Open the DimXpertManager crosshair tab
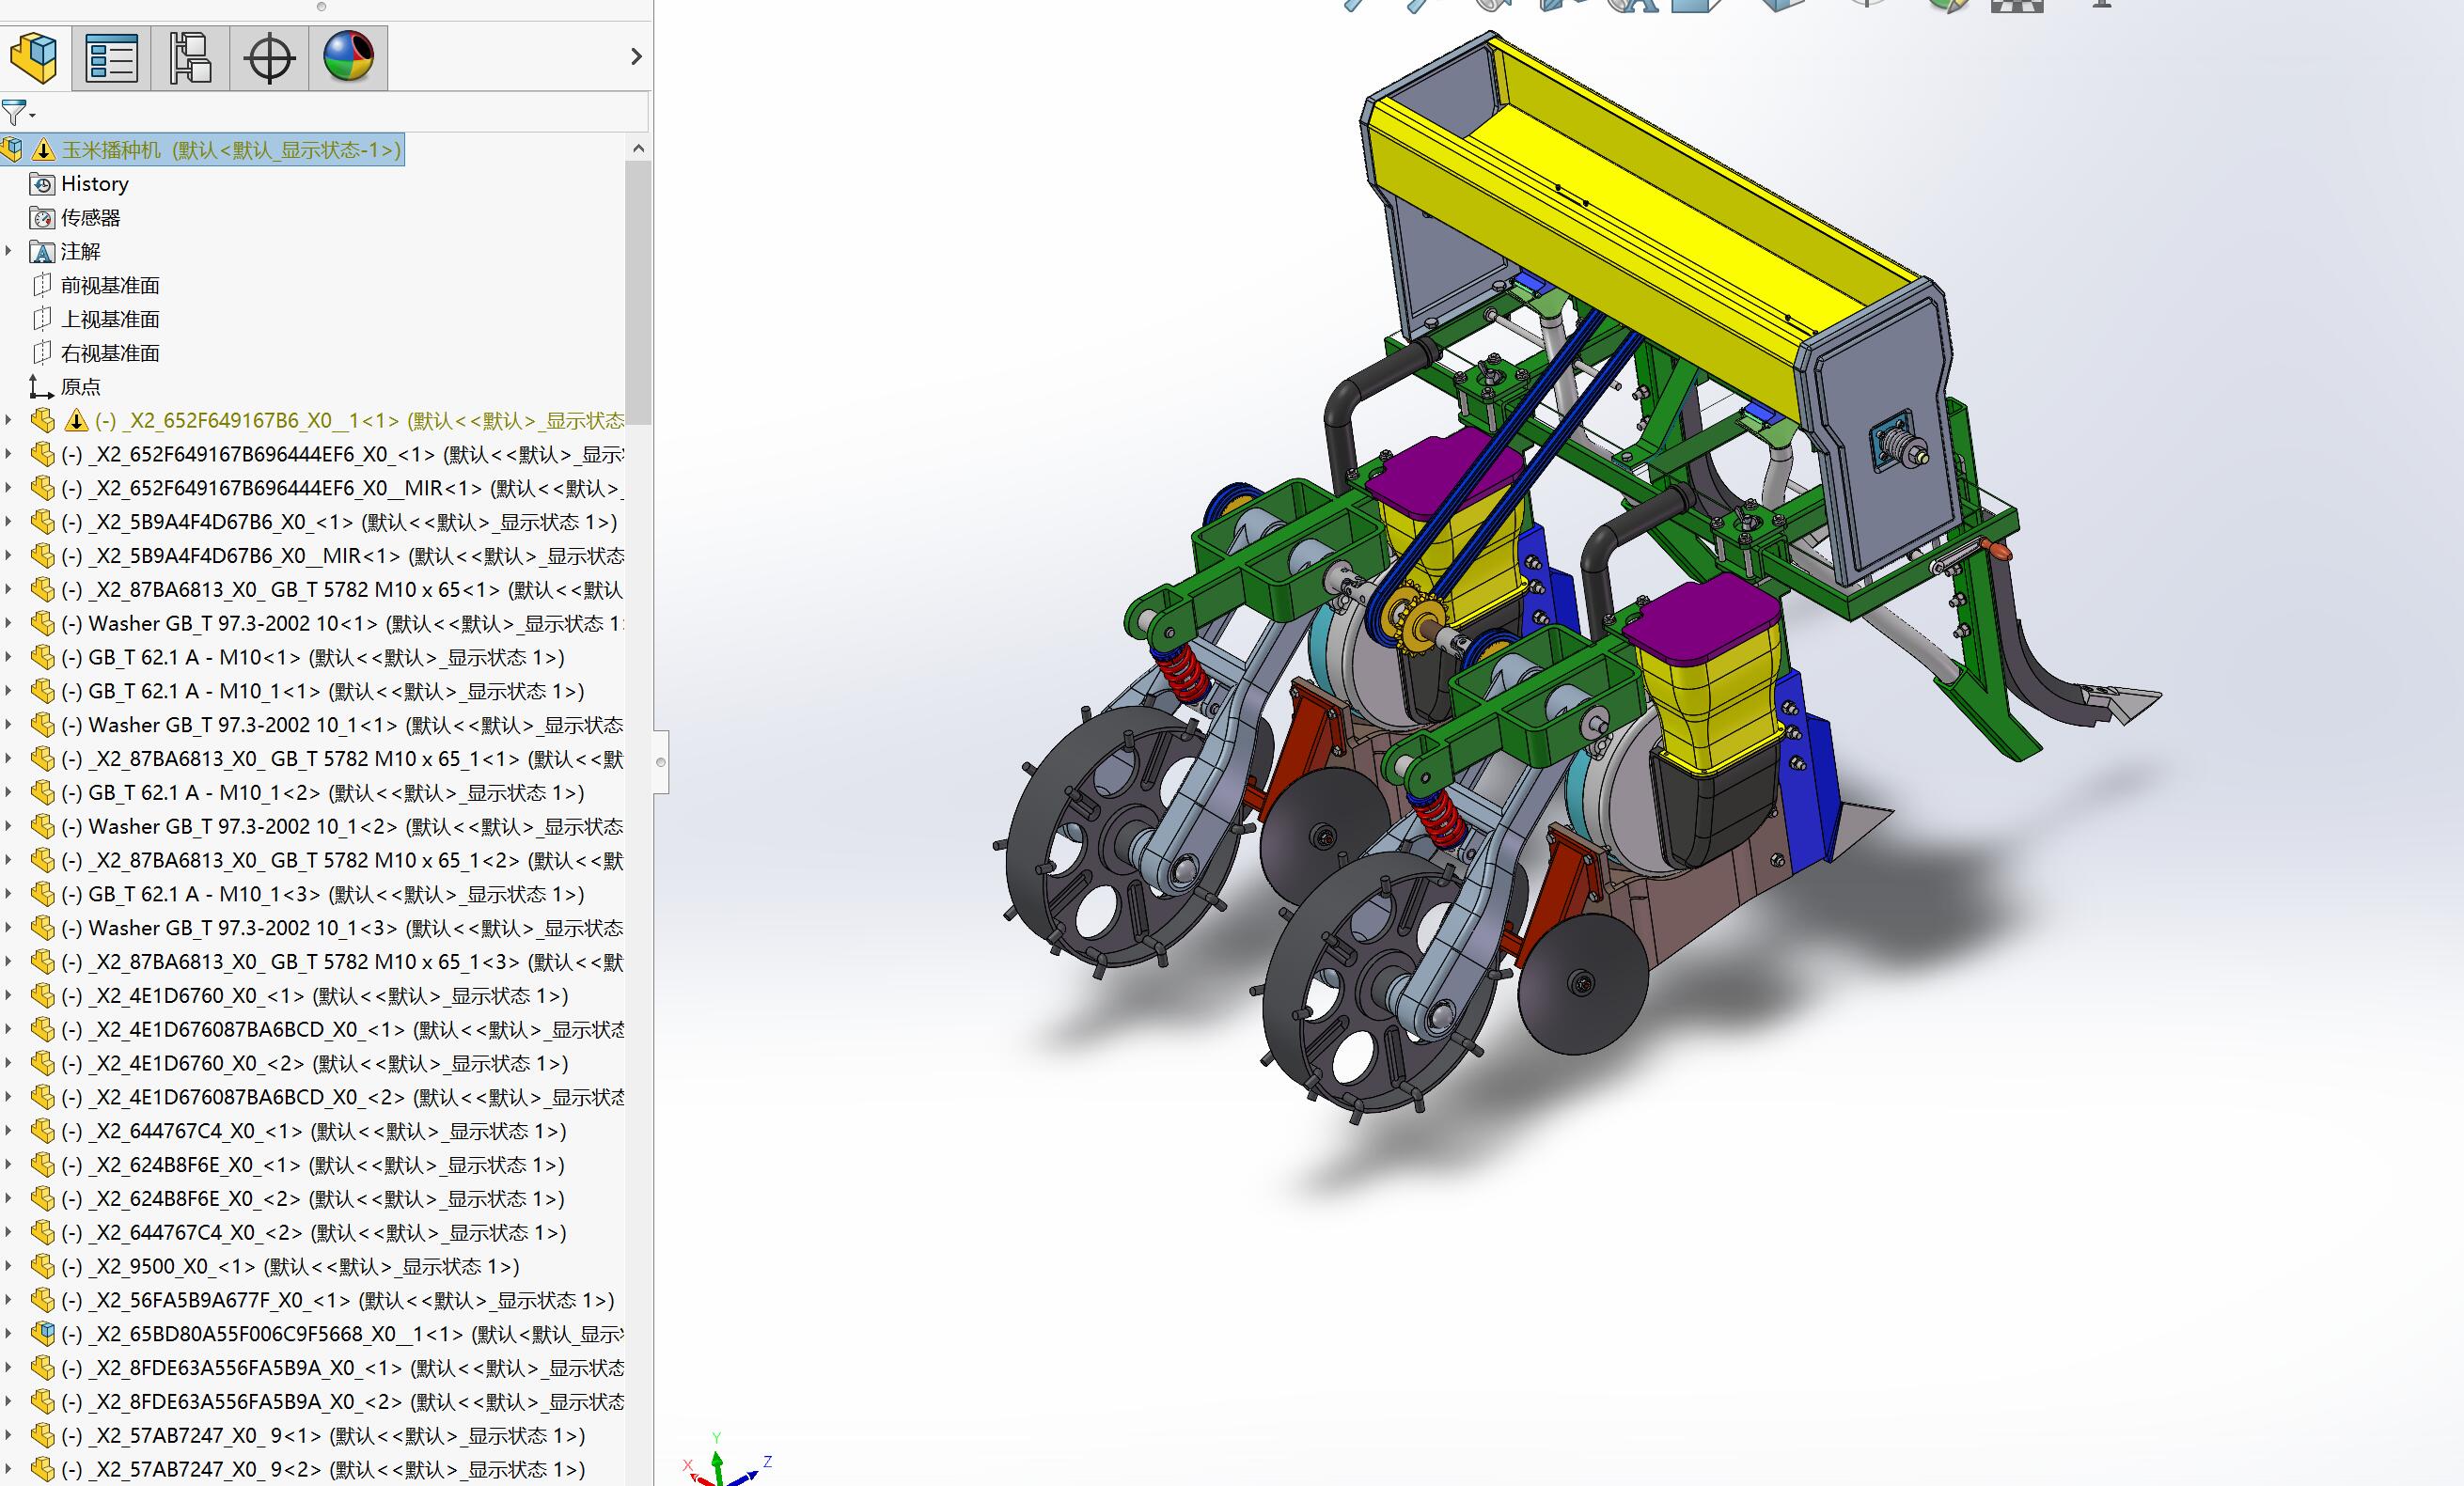 (269, 57)
